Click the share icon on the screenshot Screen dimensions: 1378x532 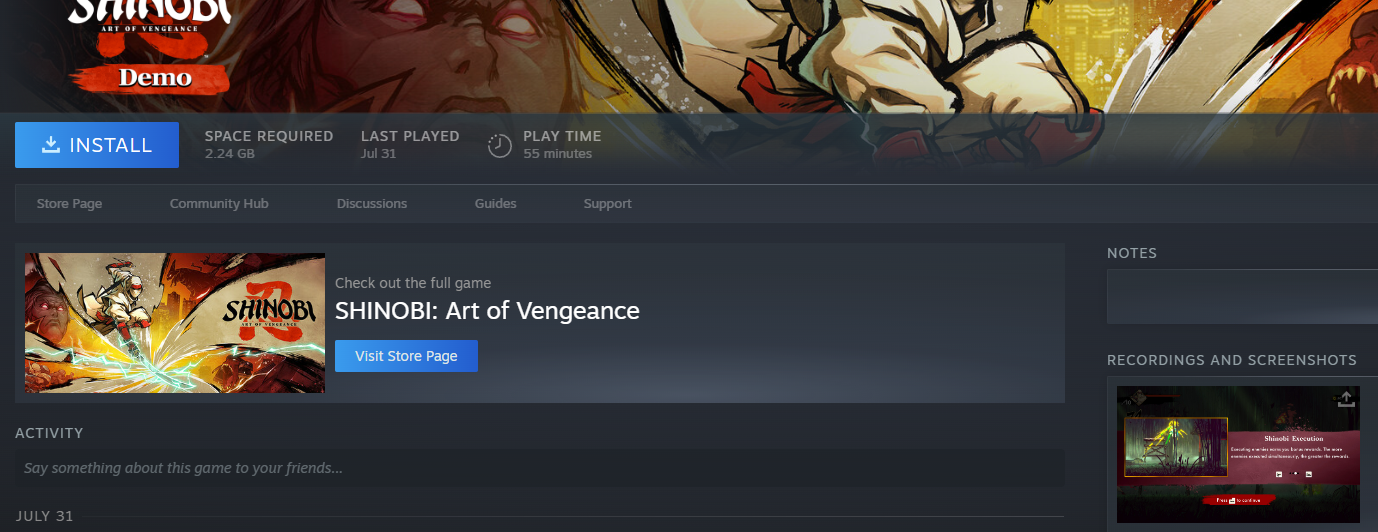[x=1346, y=399]
